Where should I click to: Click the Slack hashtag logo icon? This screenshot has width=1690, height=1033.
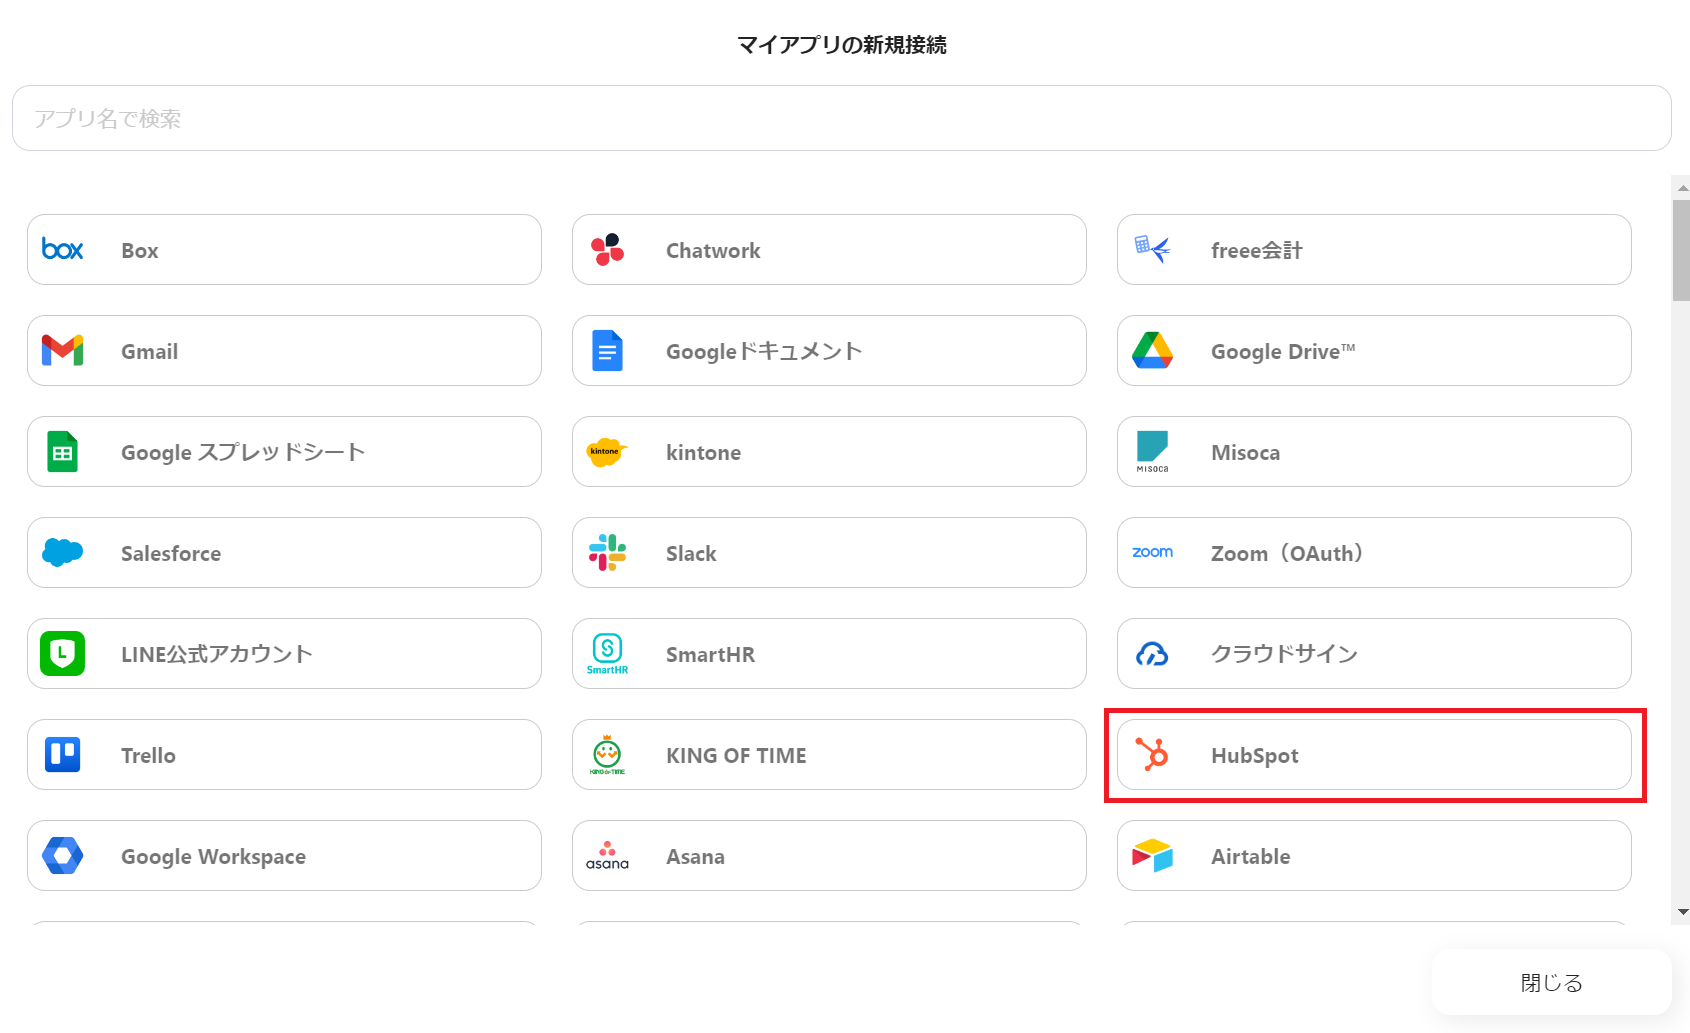pos(607,552)
